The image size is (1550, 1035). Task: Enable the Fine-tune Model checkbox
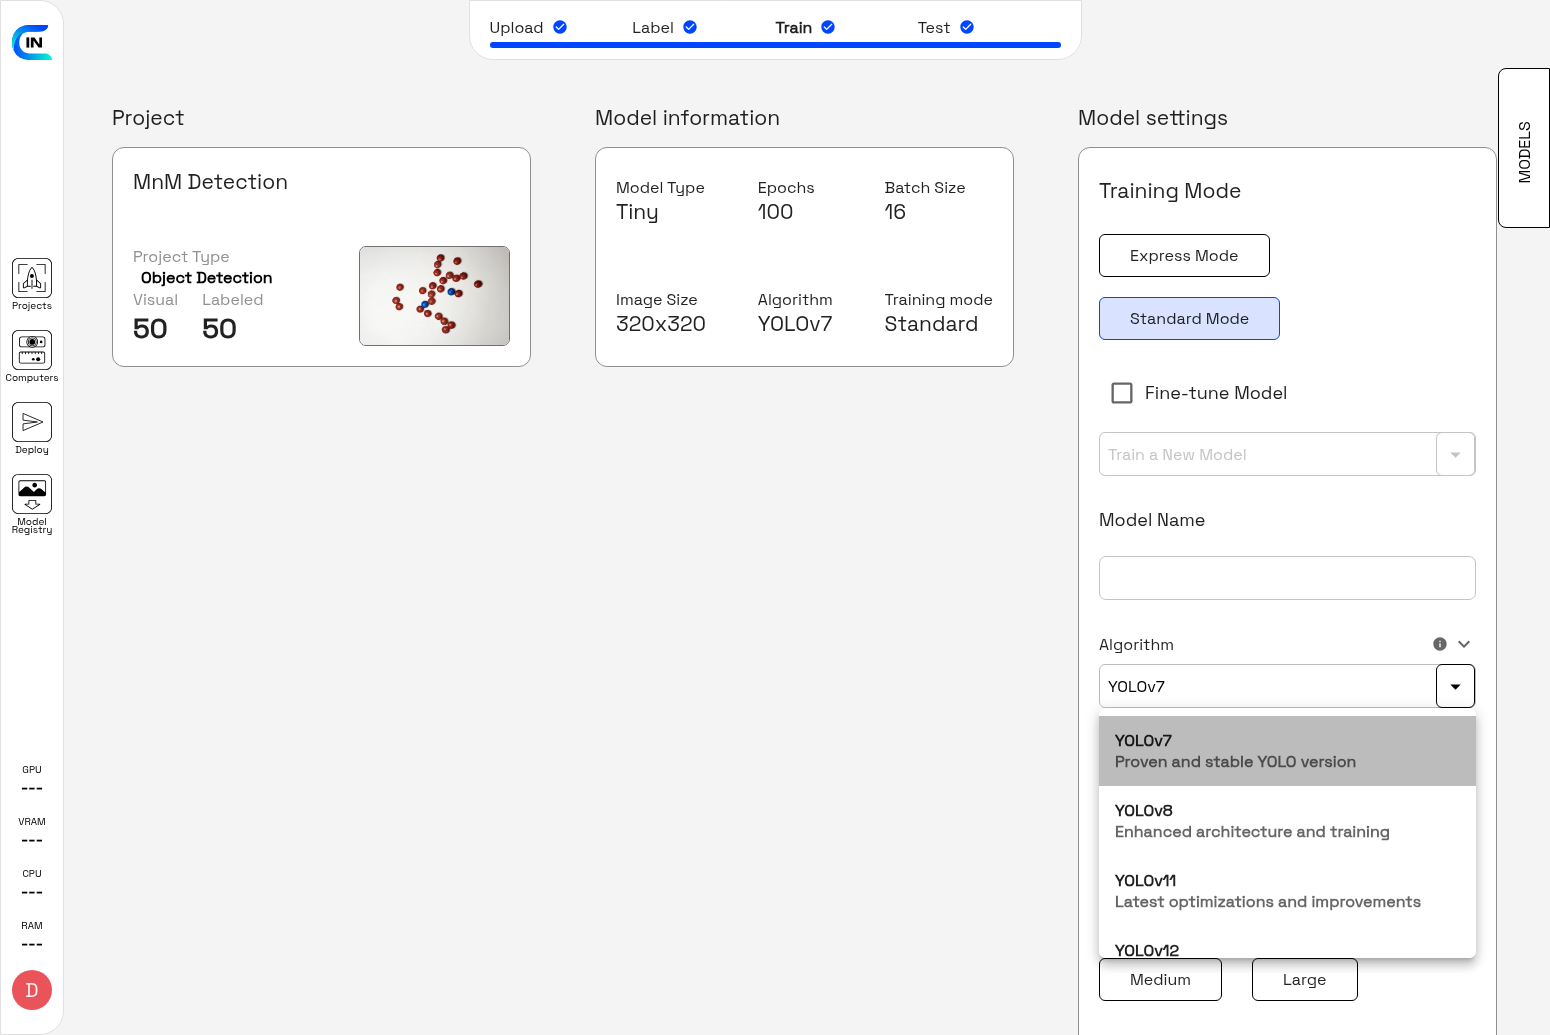coord(1122,393)
